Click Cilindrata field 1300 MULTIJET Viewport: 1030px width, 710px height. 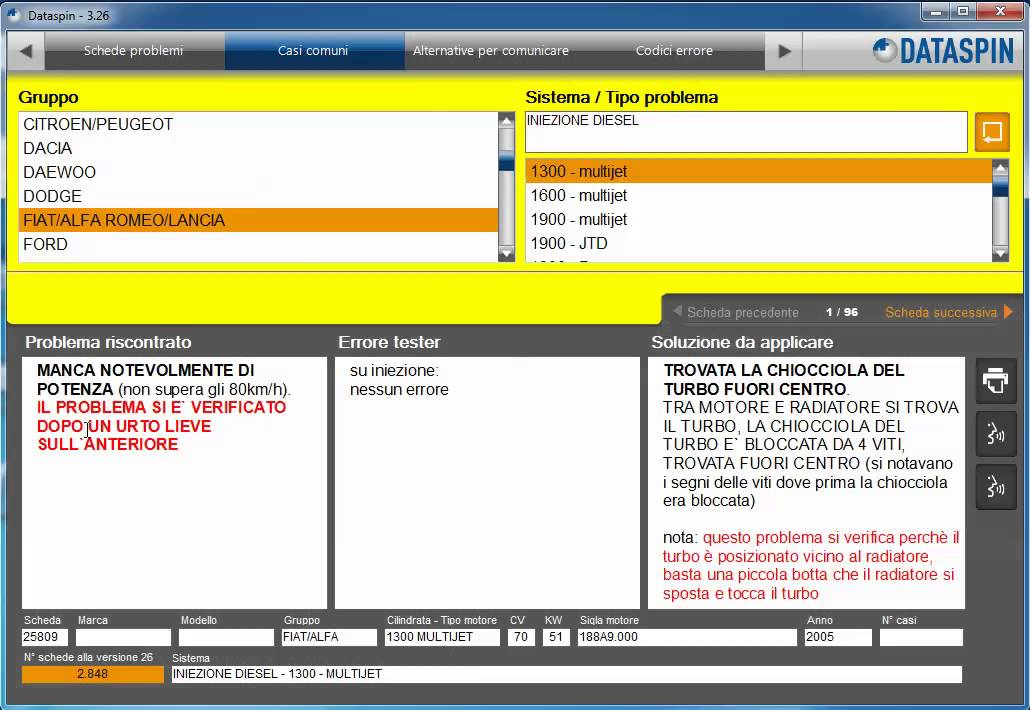tap(442, 637)
